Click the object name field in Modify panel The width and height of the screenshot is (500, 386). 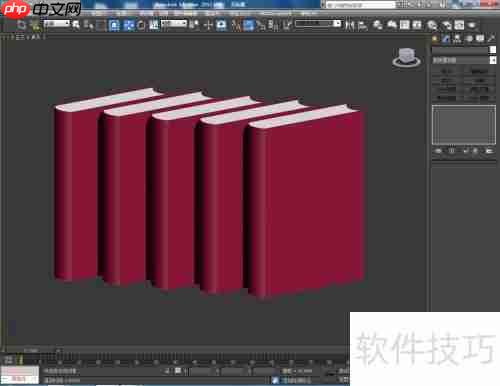point(459,50)
